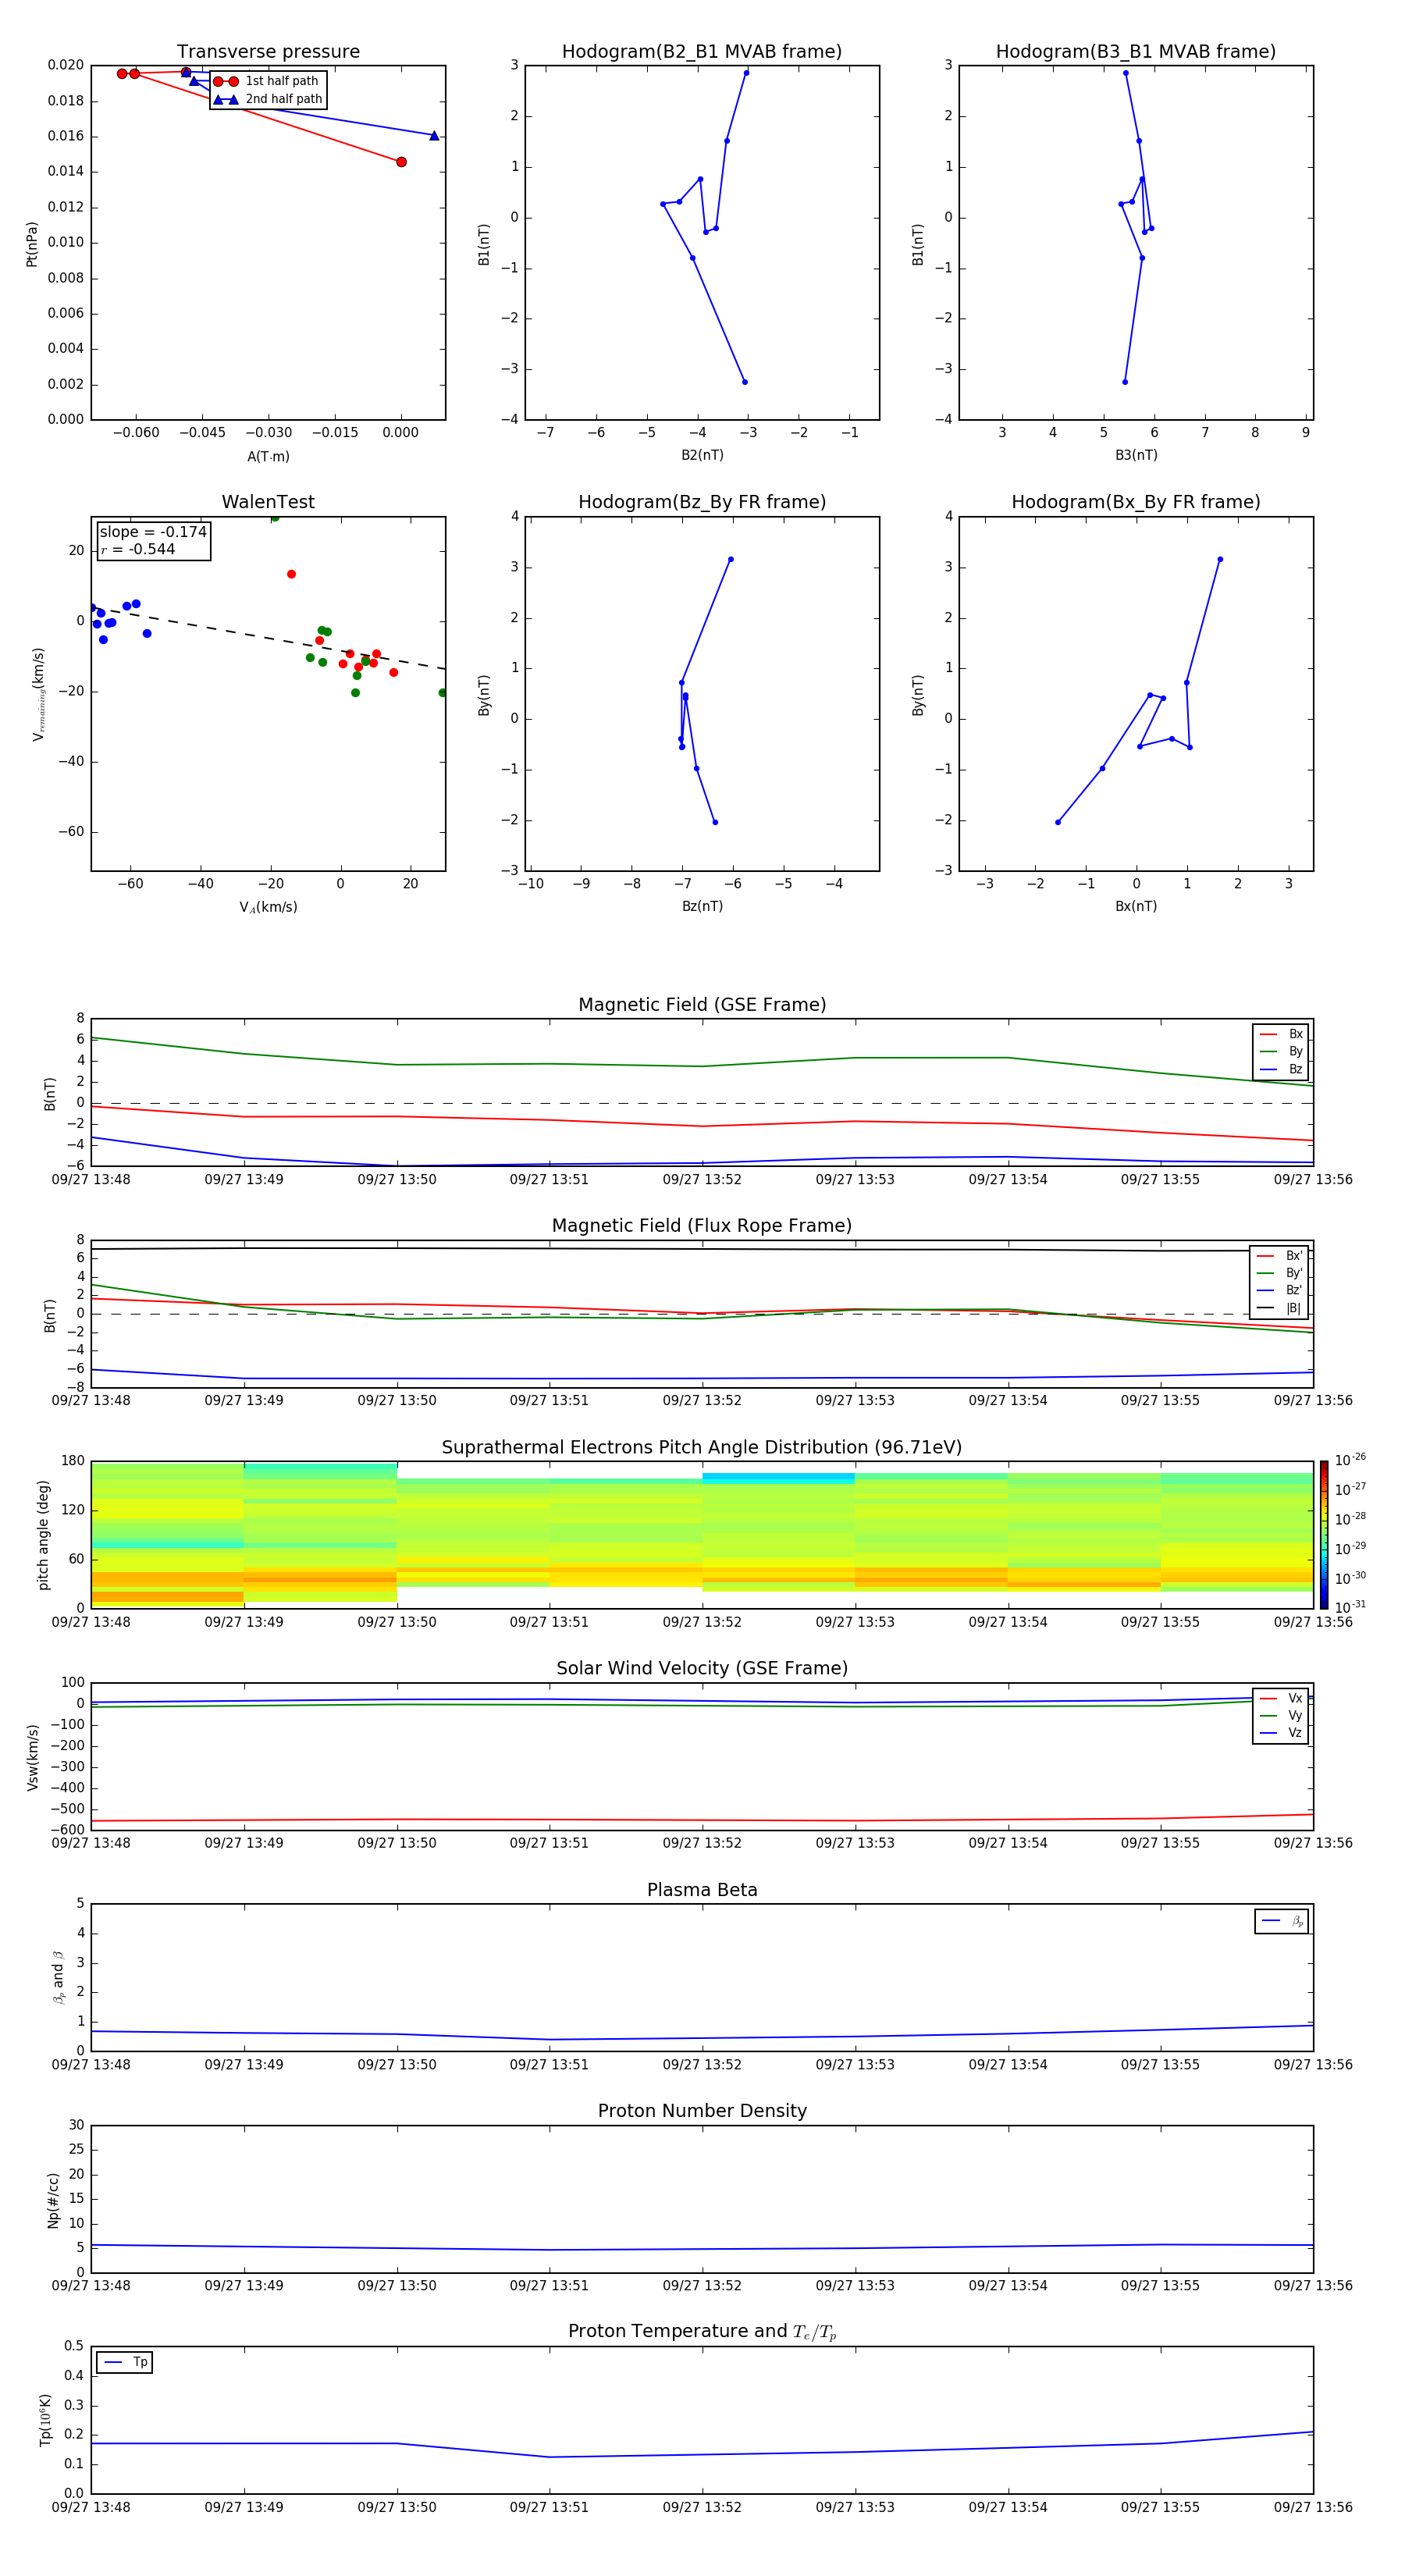Select the 'Proton Number Density' title
This screenshot has height=2576, width=1405.
(x=702, y=2111)
